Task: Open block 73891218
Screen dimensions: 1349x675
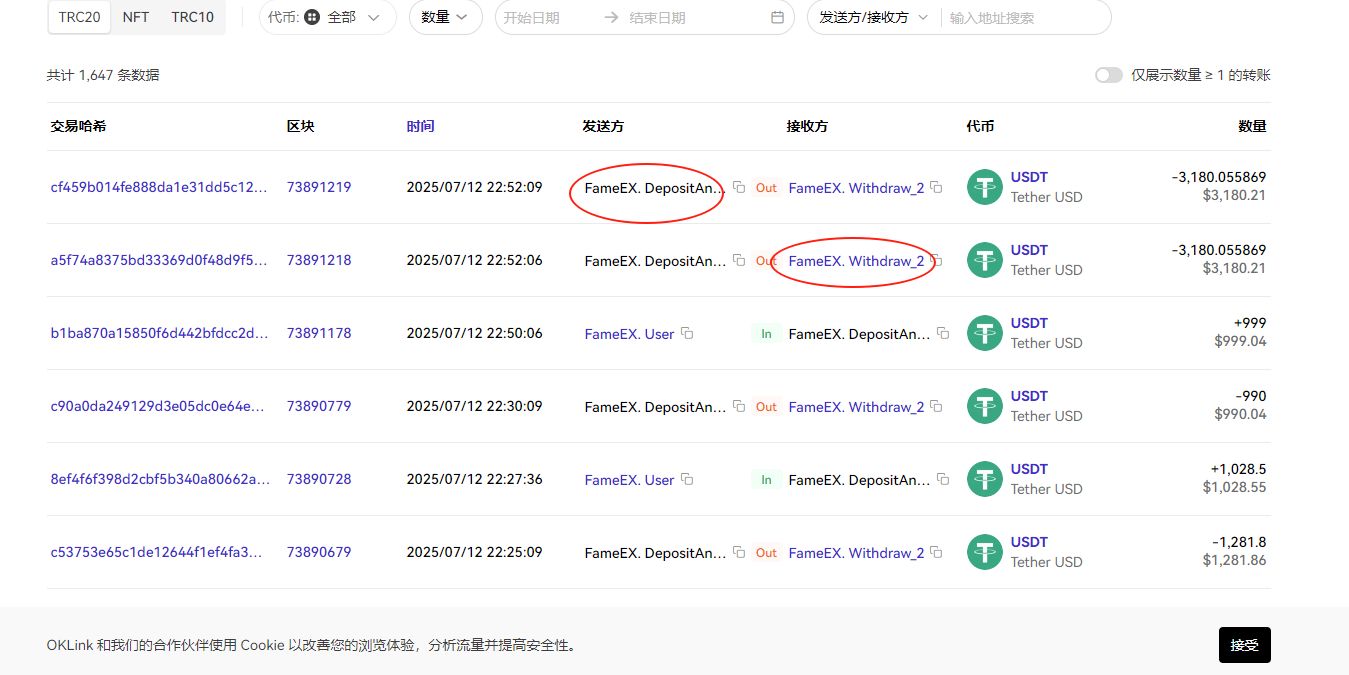Action: coord(319,260)
